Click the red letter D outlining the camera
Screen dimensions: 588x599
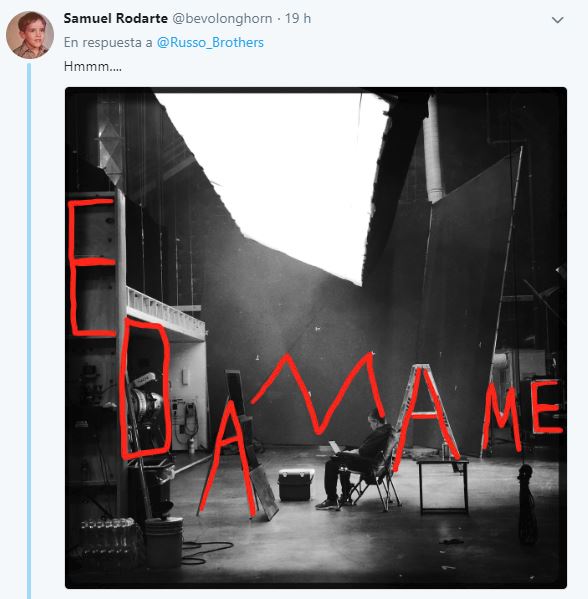146,389
